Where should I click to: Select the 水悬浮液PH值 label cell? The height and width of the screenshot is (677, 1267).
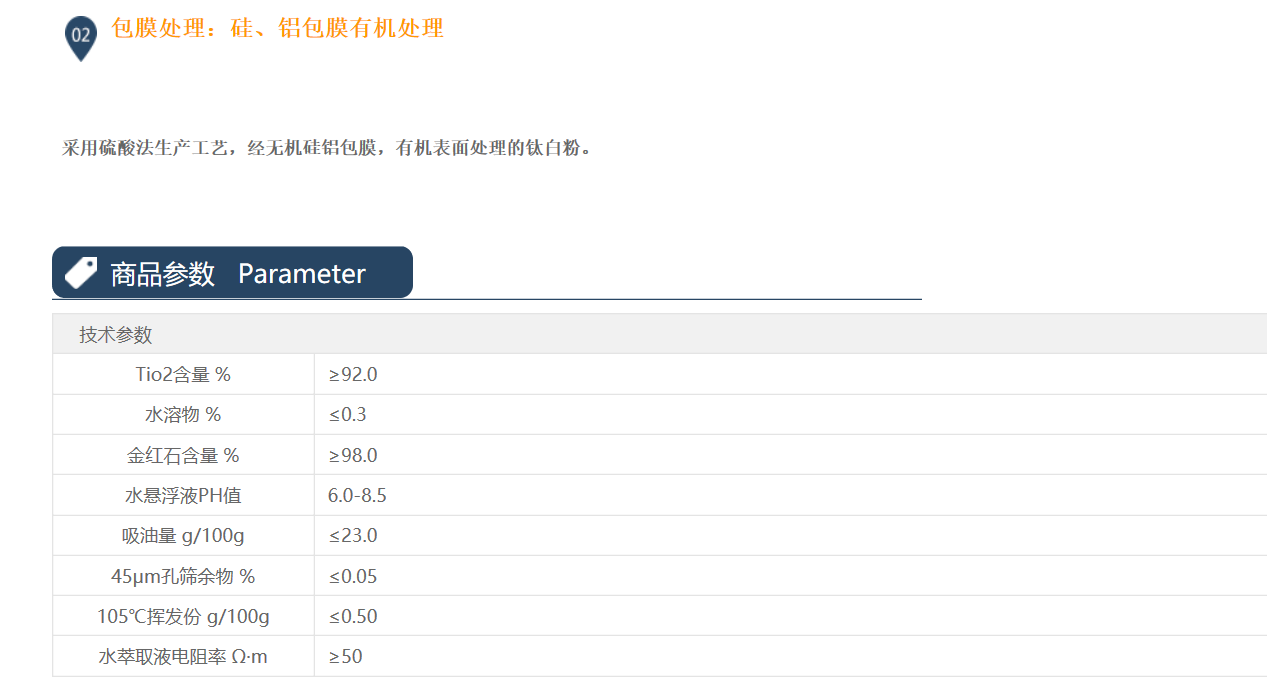tap(183, 496)
